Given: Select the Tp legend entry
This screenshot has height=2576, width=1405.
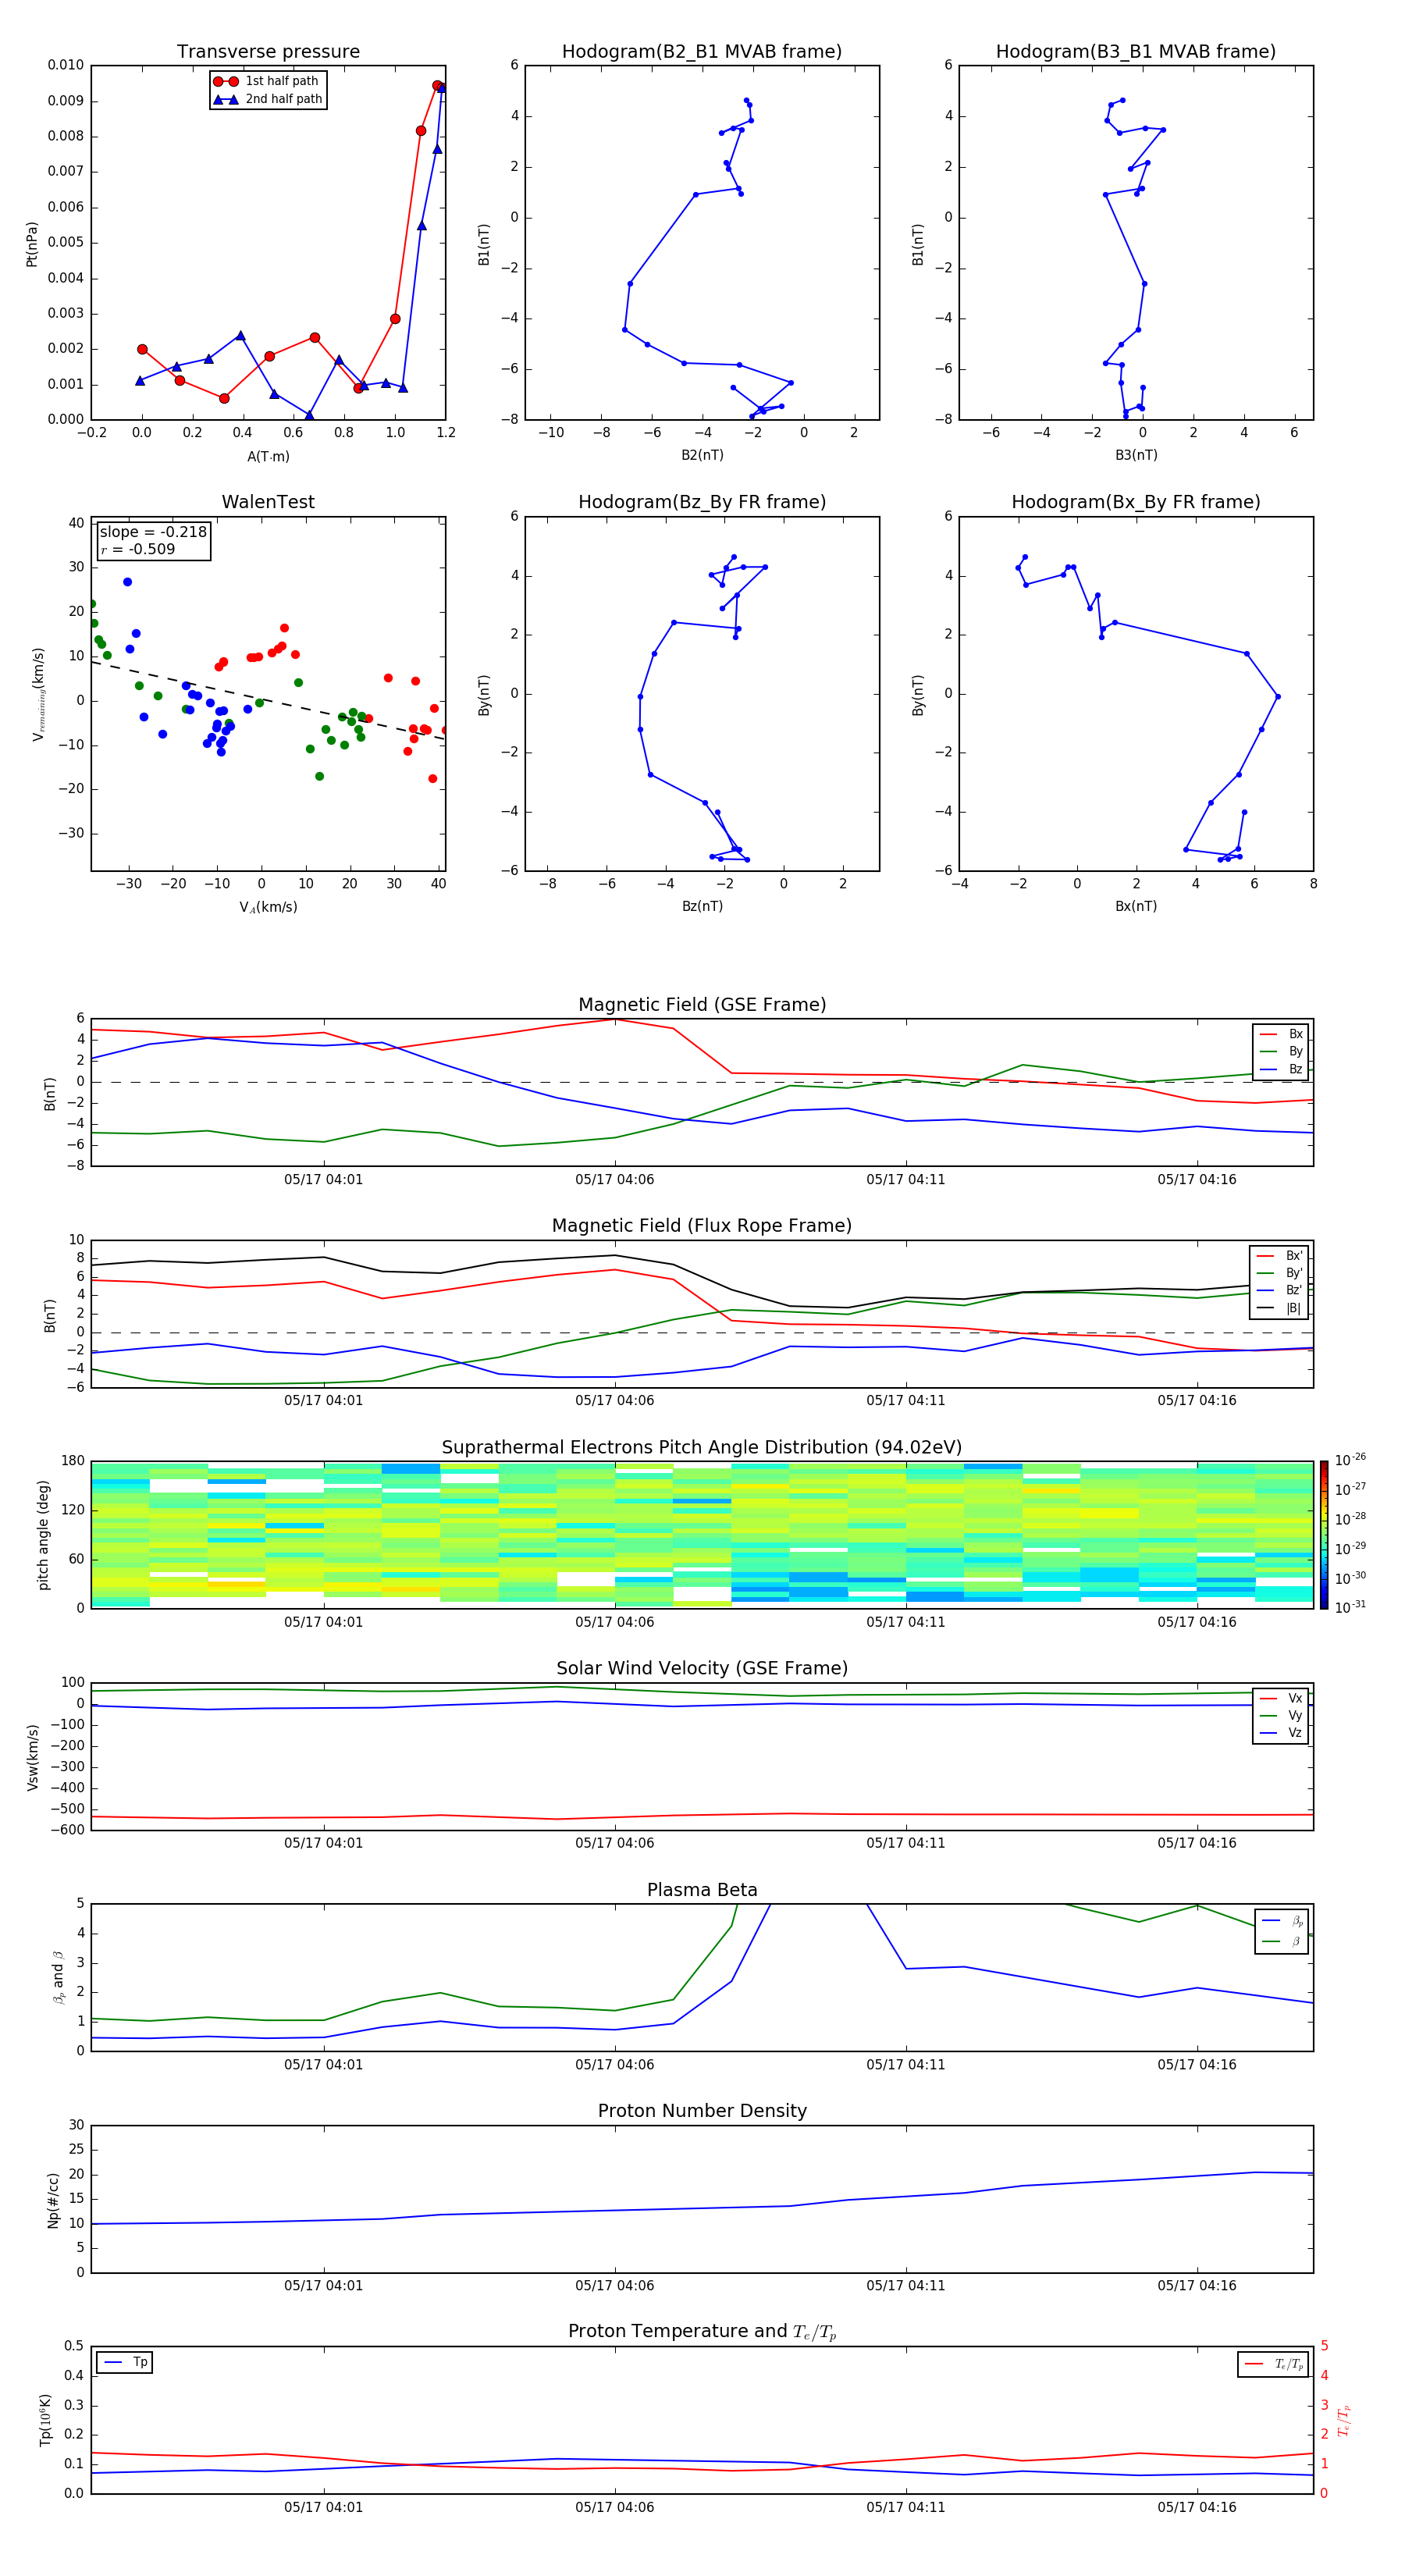Looking at the screenshot, I should tap(125, 2362).
